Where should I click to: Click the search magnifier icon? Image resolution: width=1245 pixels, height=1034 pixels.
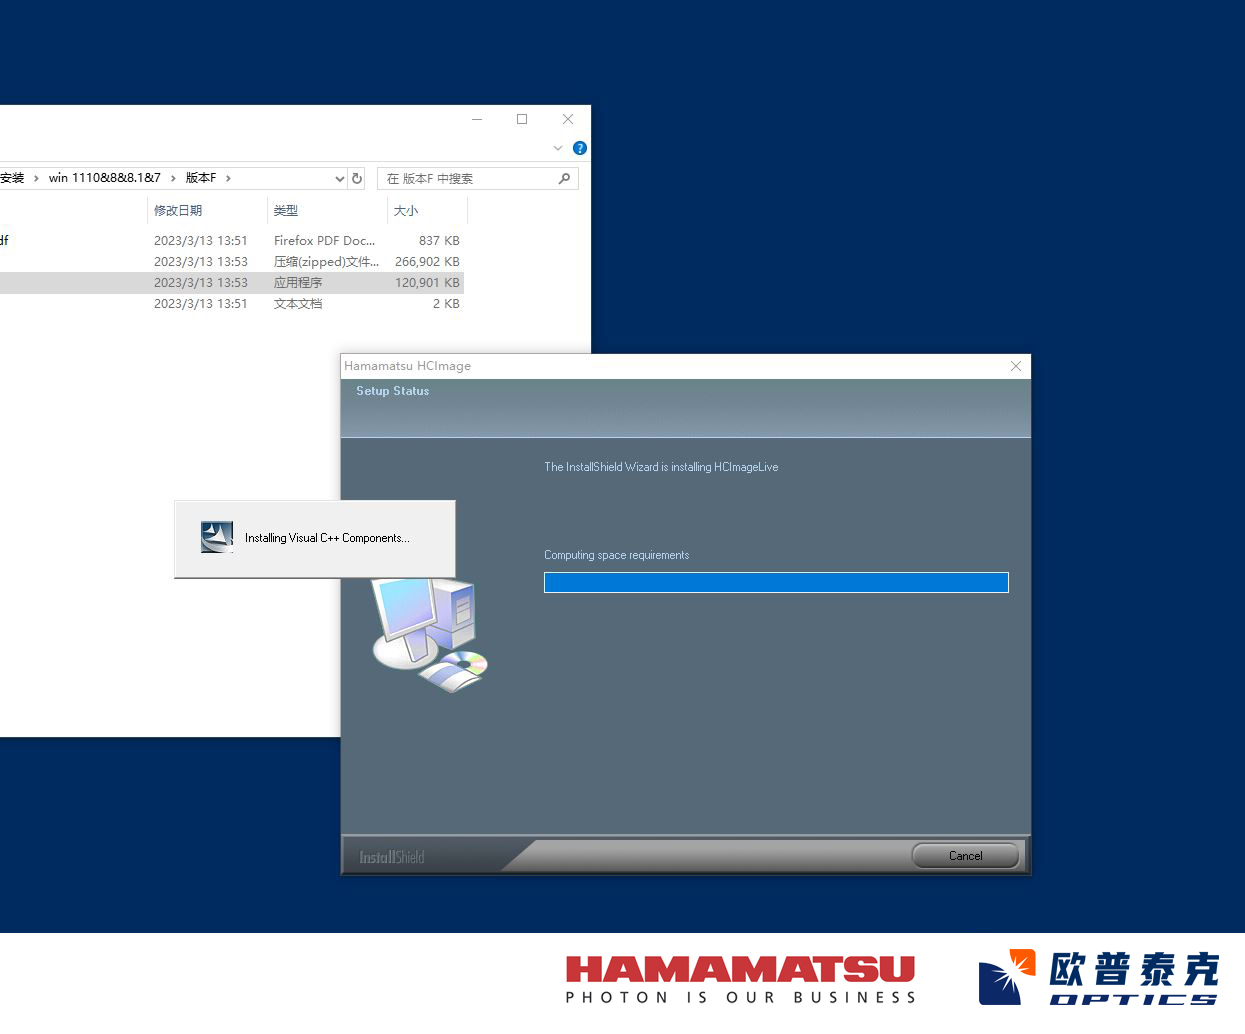coord(564,179)
